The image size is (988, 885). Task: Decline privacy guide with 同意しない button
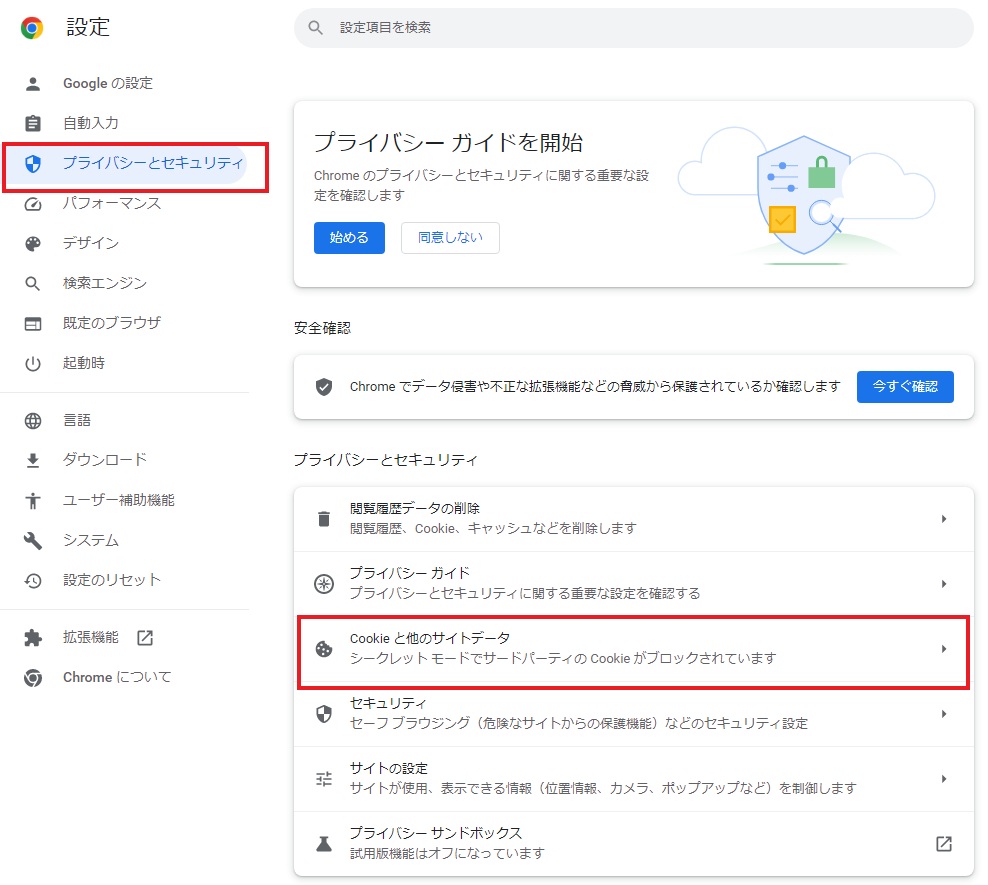451,238
